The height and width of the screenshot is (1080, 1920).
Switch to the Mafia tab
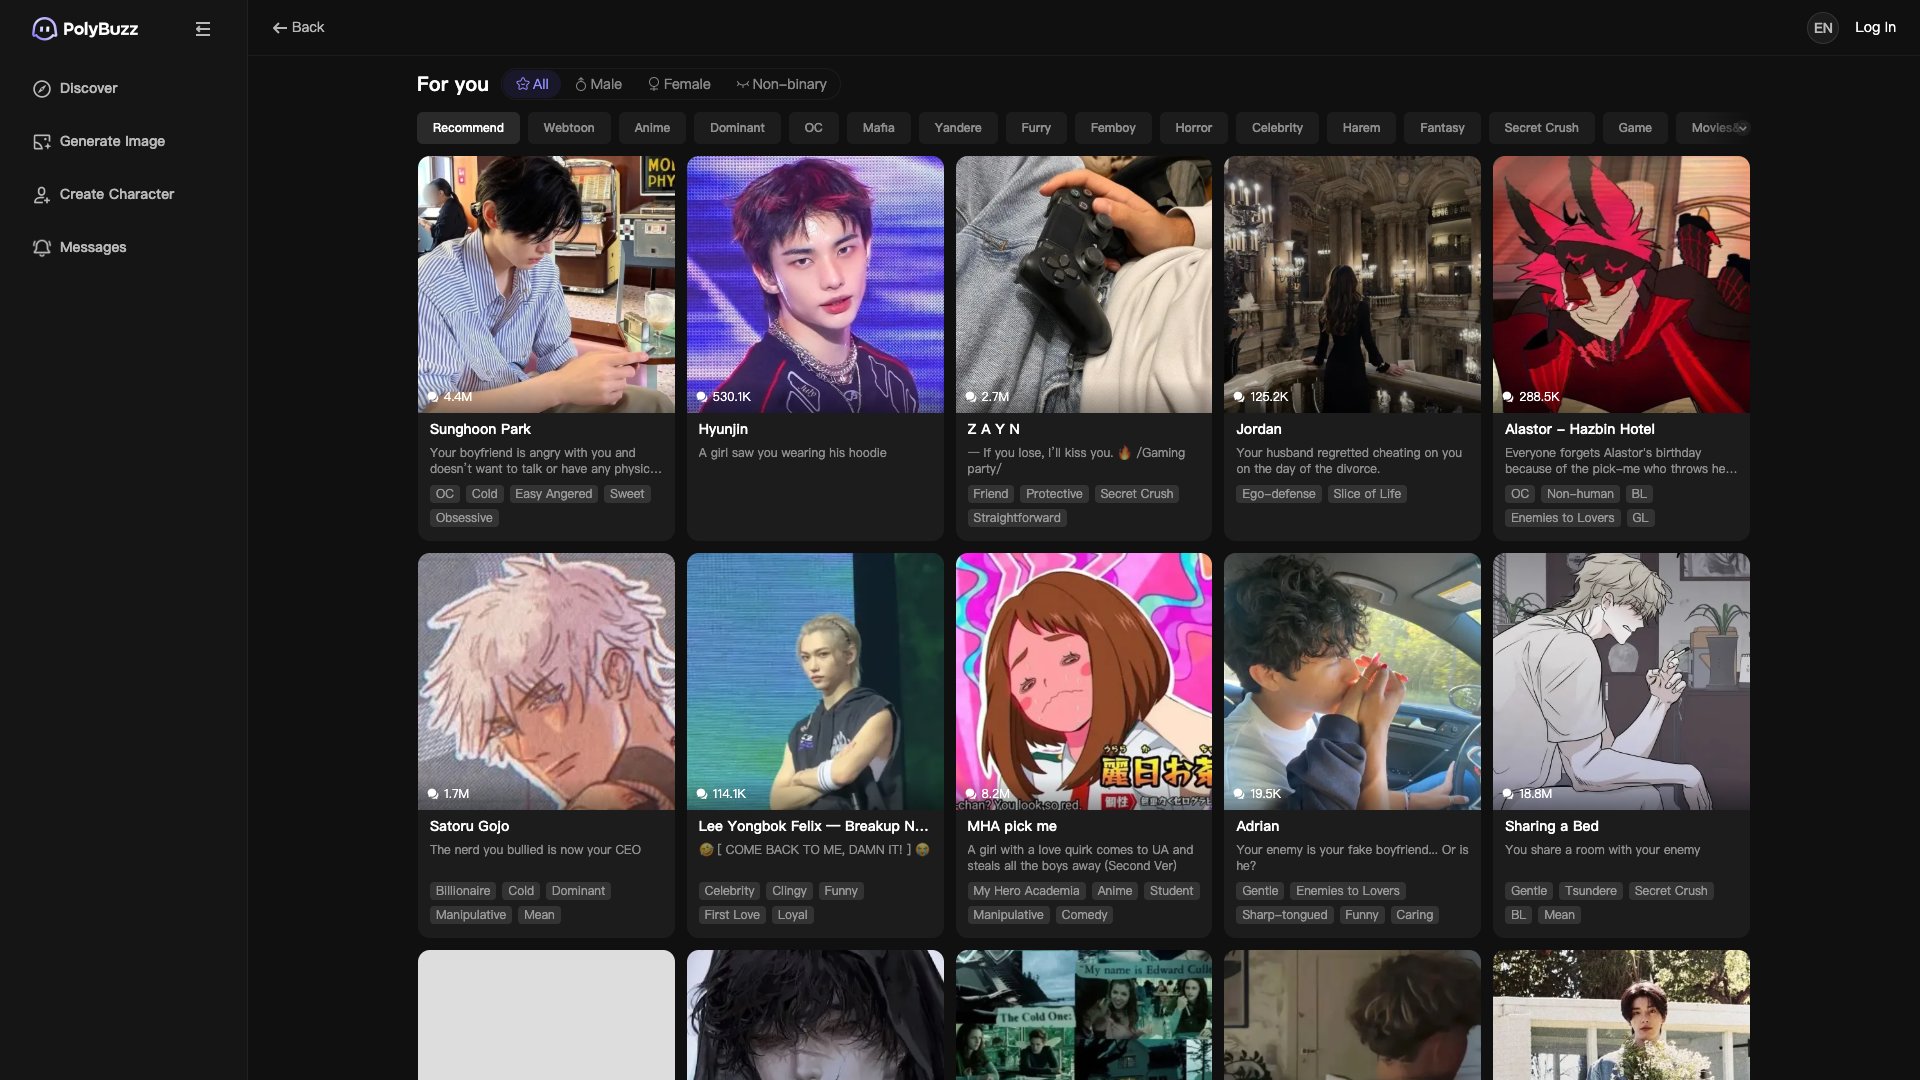(x=879, y=128)
